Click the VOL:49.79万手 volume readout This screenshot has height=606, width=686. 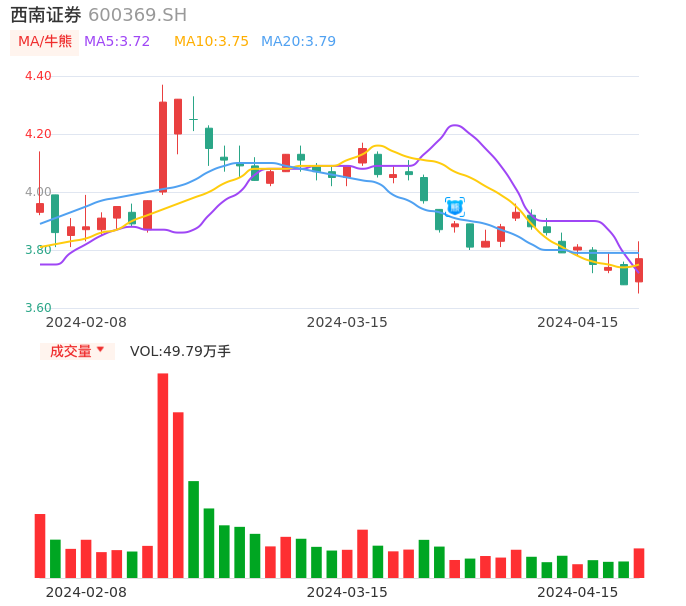pyautogui.click(x=180, y=351)
